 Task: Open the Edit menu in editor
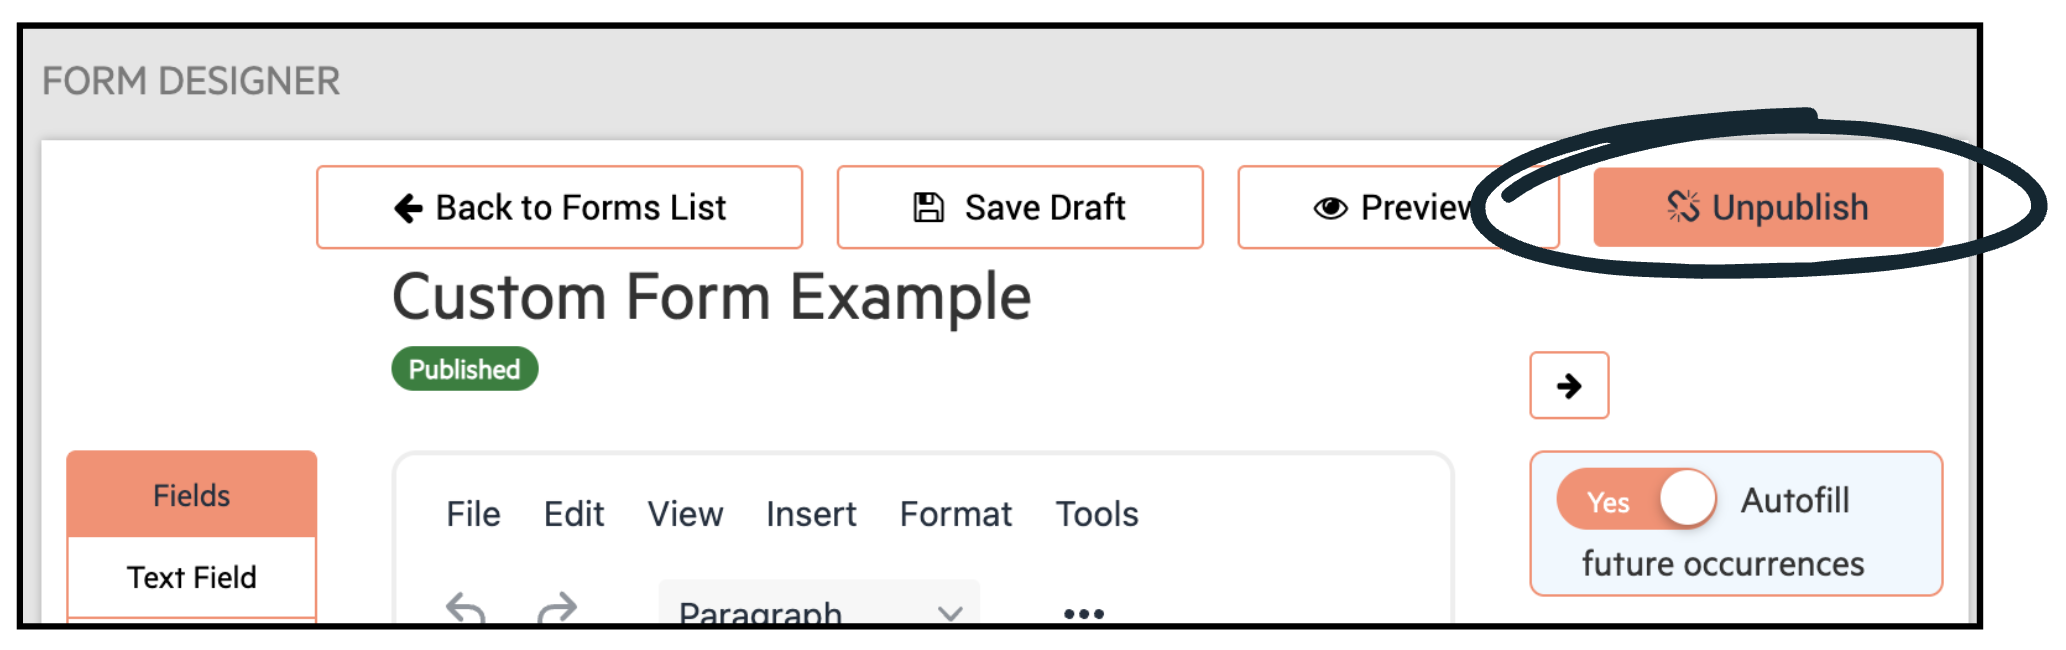[574, 514]
